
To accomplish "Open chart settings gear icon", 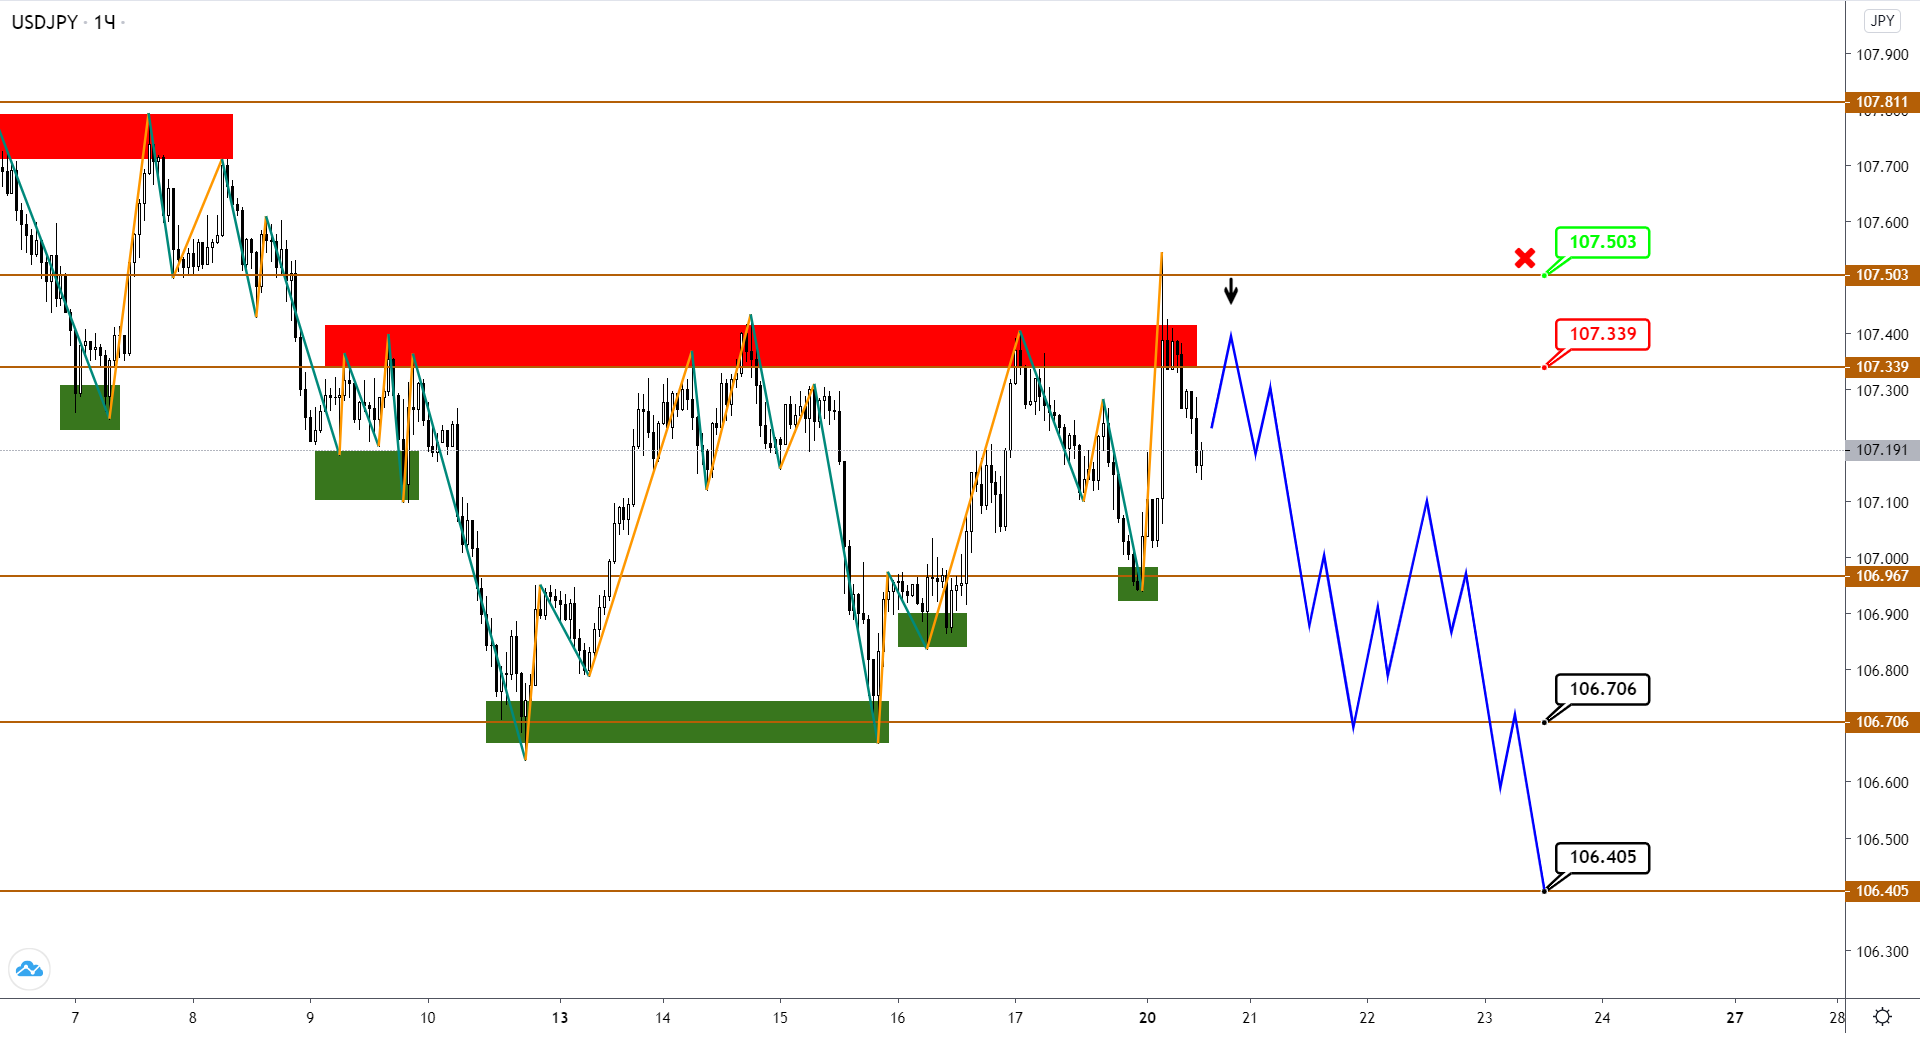I will click(x=1882, y=1017).
